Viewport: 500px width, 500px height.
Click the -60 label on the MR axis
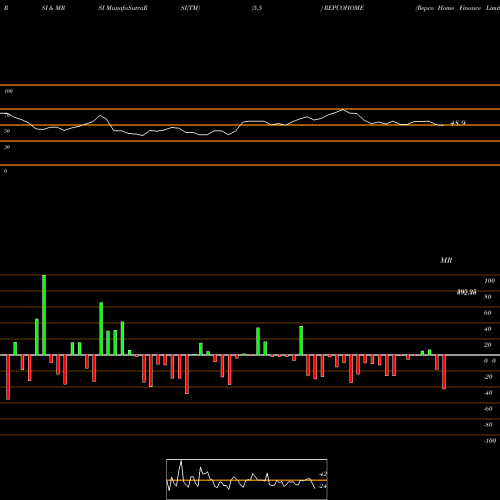point(488,409)
